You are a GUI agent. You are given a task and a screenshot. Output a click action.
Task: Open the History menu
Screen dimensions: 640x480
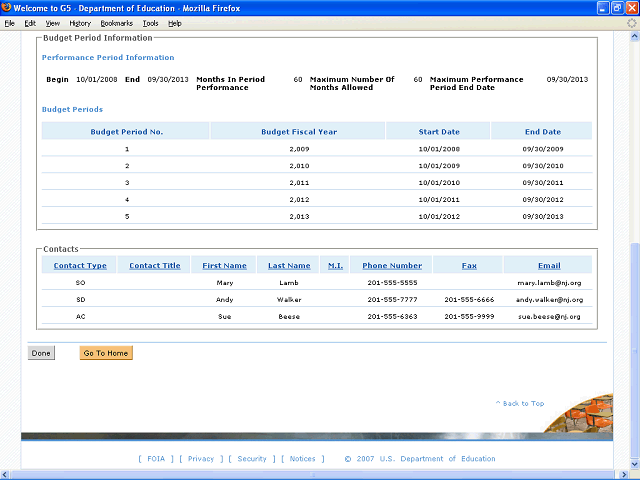coord(80,22)
